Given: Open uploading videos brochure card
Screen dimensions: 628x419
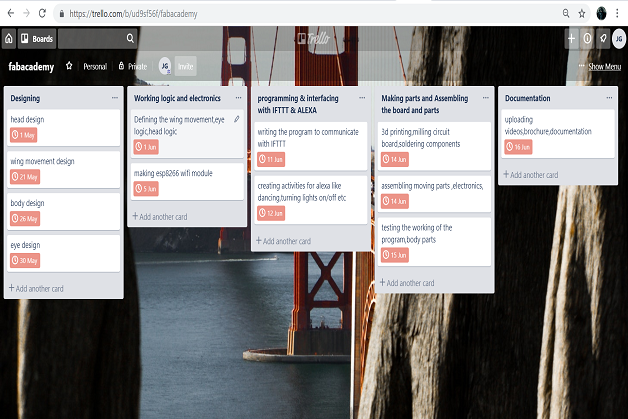Looking at the screenshot, I should (558, 134).
